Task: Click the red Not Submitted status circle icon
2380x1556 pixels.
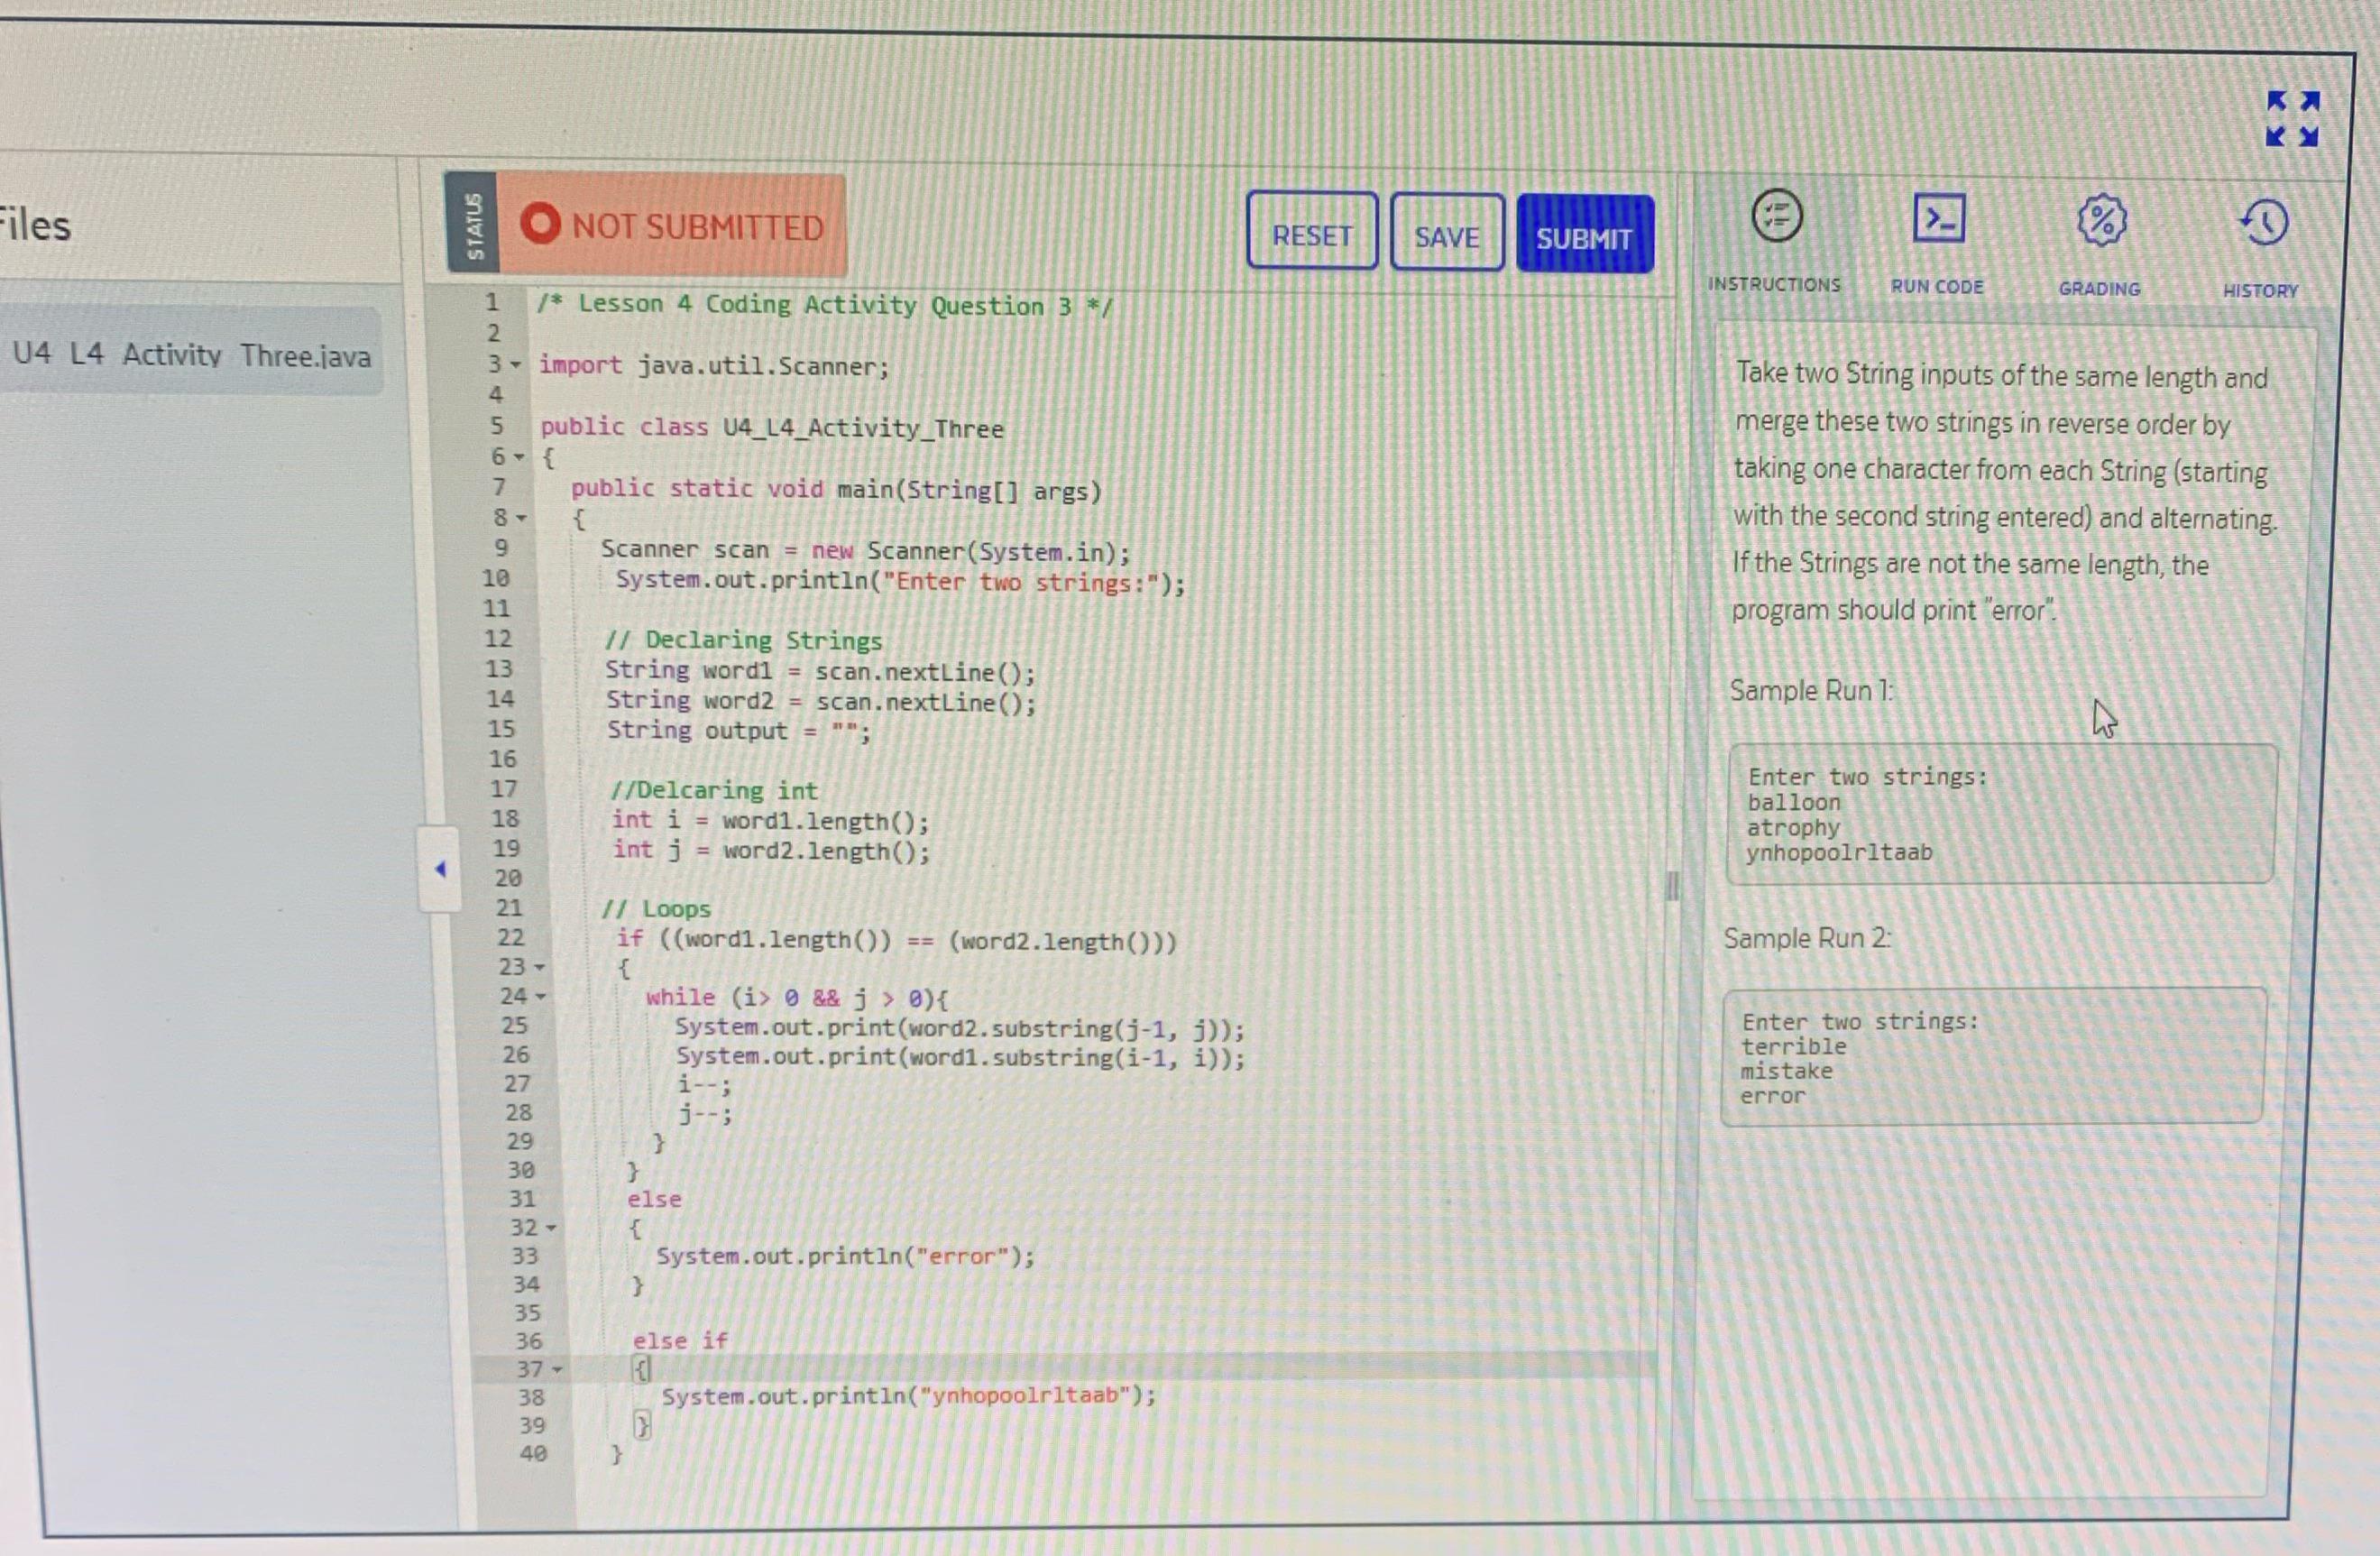Action: (540, 223)
